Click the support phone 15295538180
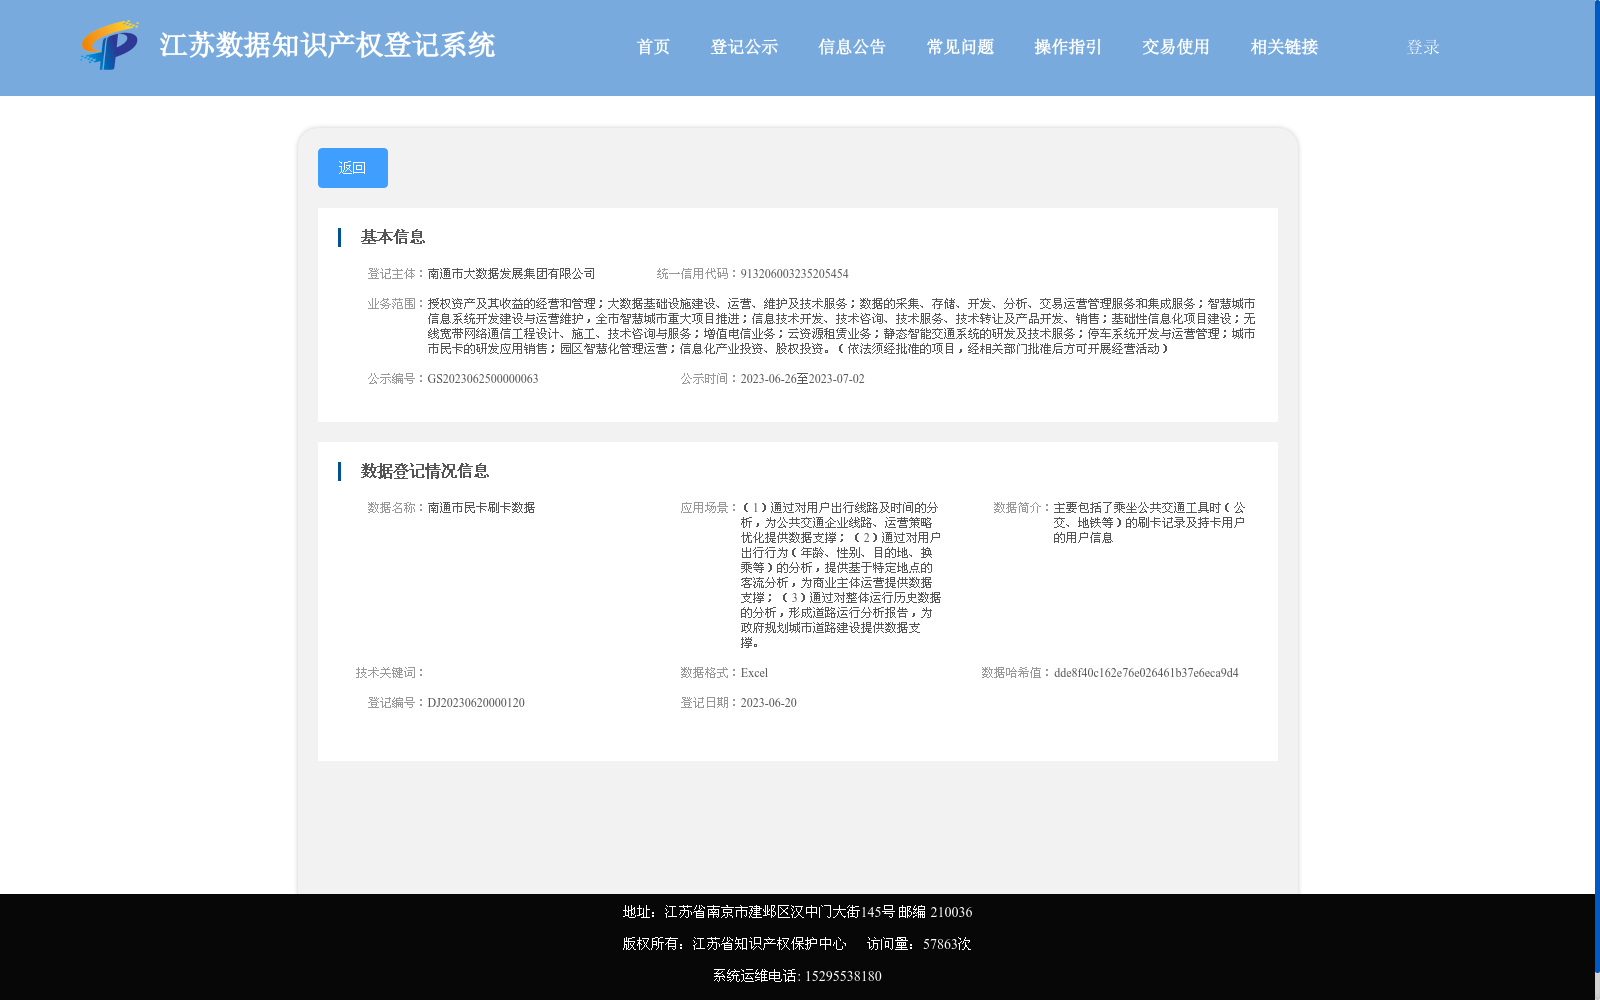 (843, 976)
